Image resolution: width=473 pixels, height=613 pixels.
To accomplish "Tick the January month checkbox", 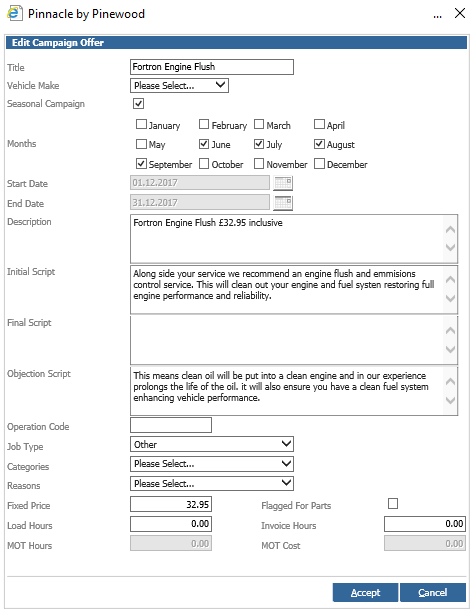I will click(x=141, y=124).
